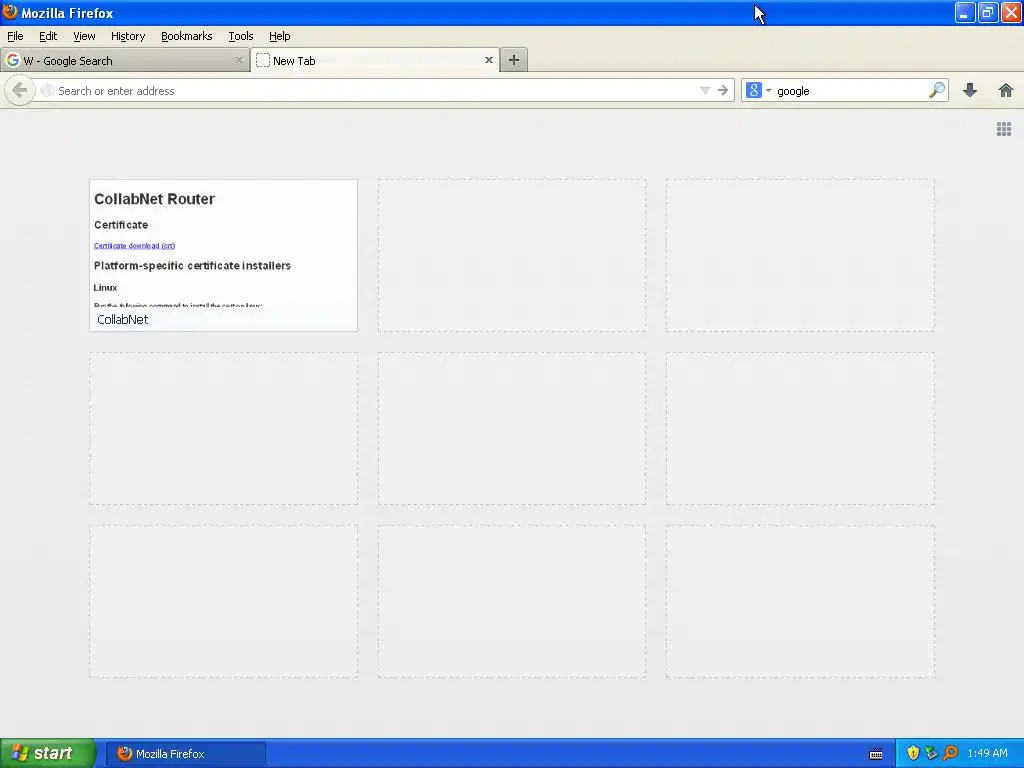Open the Edit menu
This screenshot has height=768, width=1024.
click(48, 36)
